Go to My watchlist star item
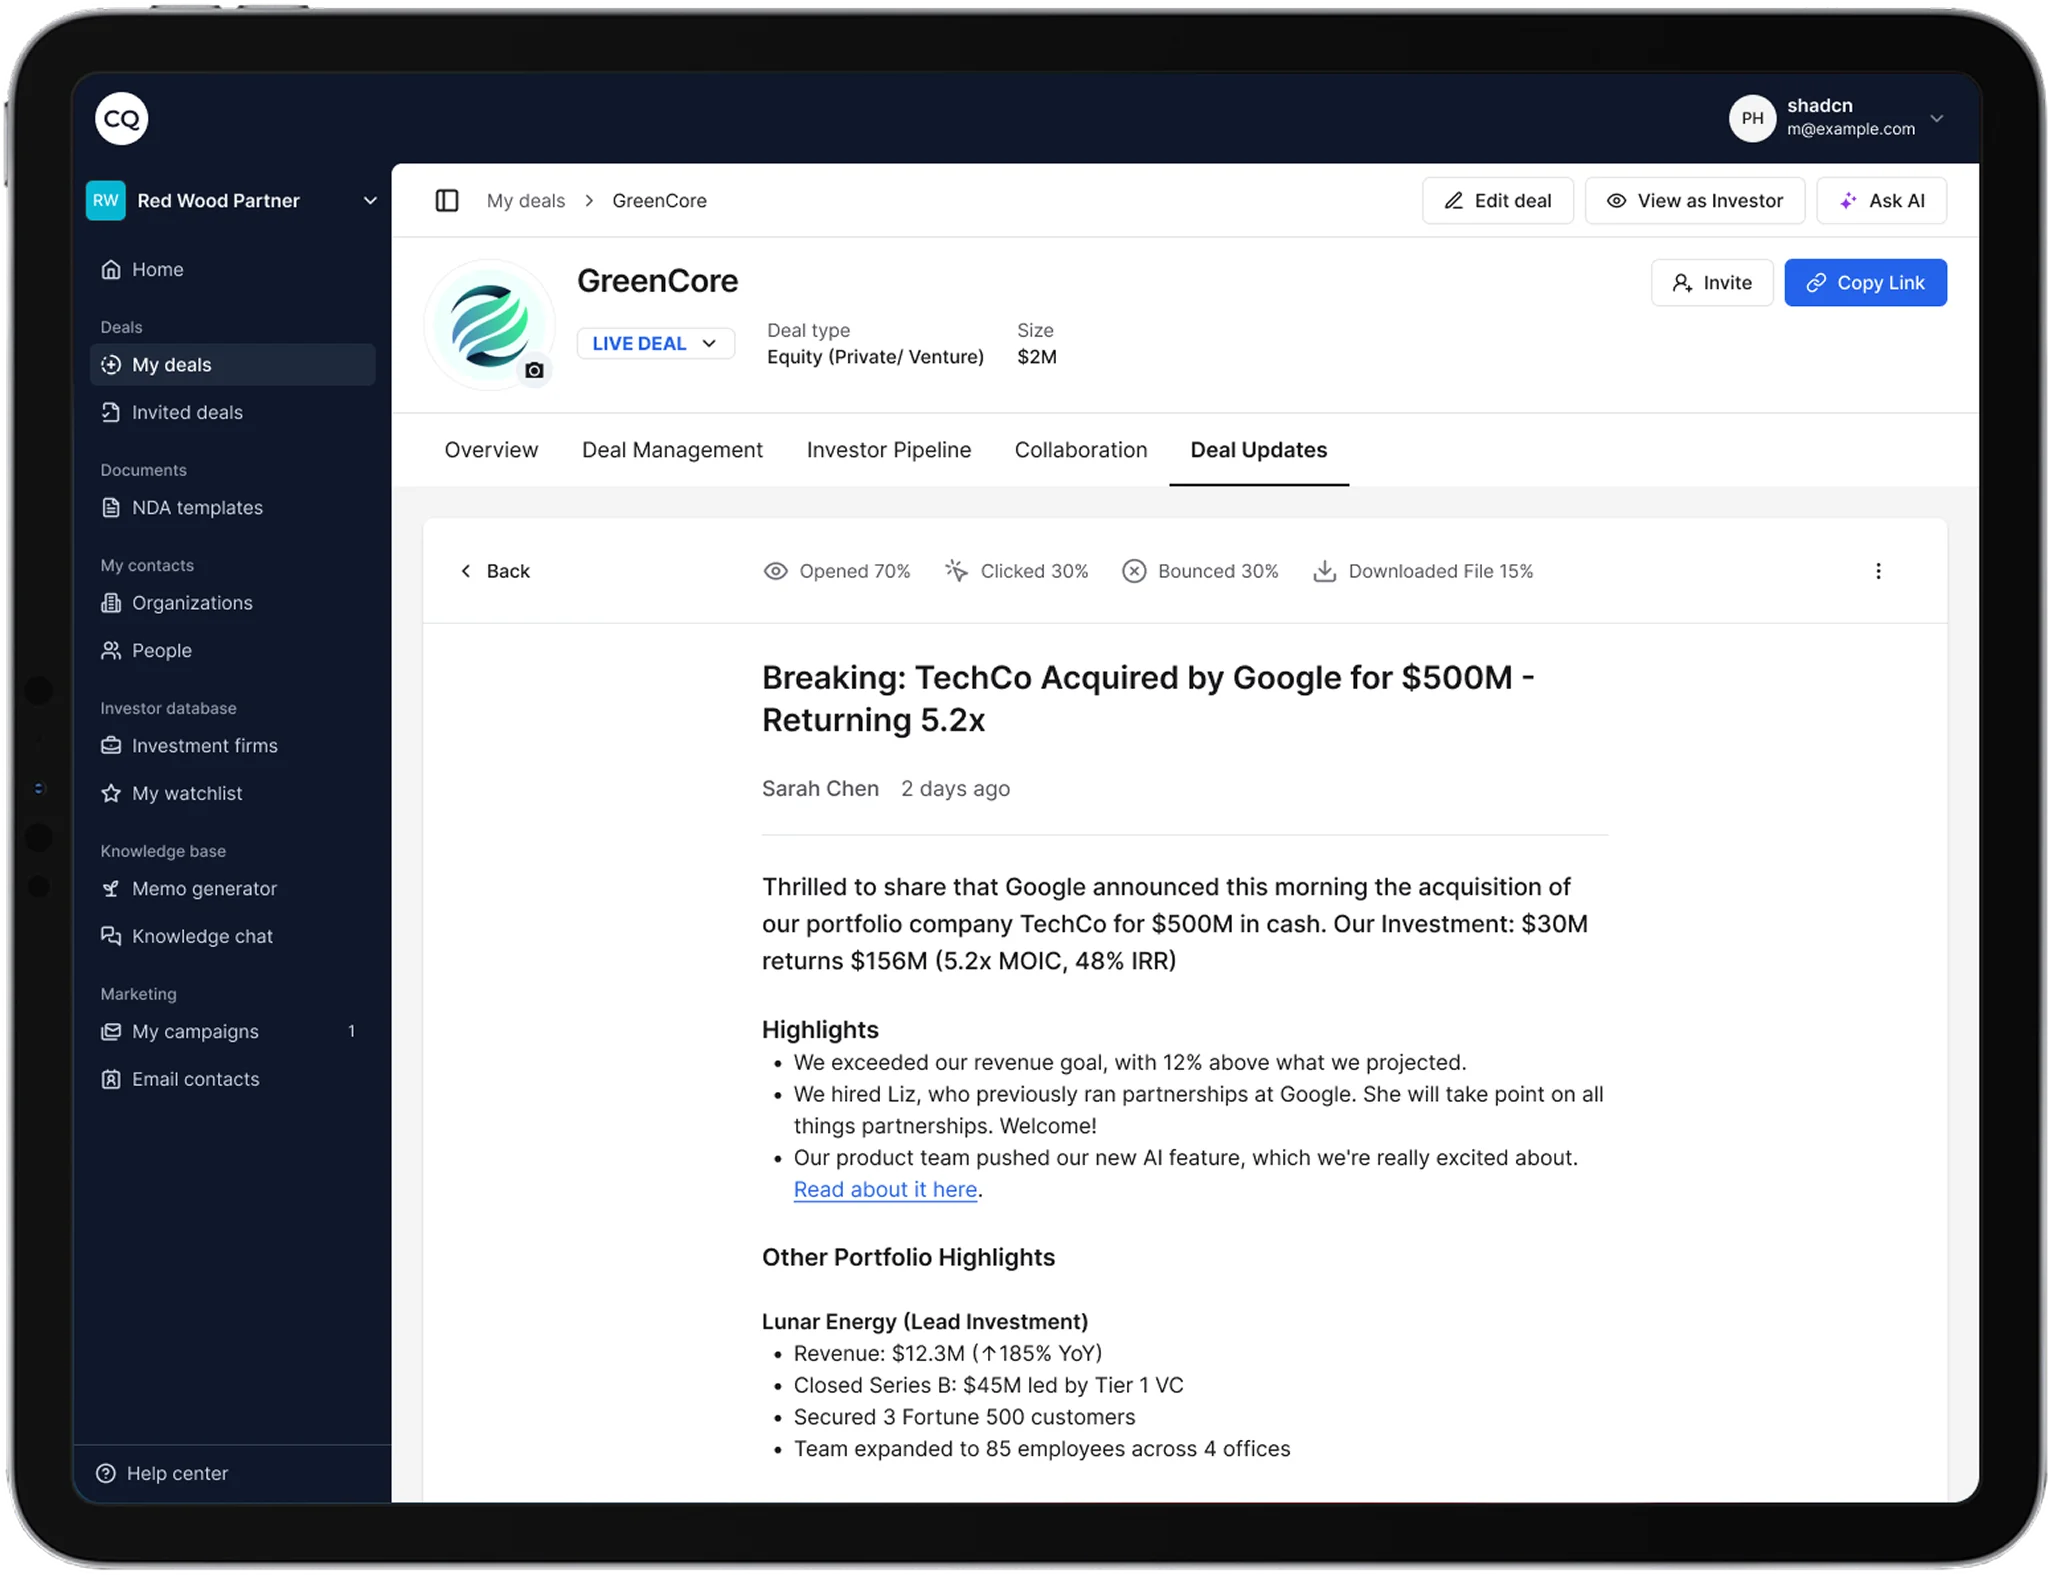Viewport: 2048px width, 1576px height. (187, 794)
